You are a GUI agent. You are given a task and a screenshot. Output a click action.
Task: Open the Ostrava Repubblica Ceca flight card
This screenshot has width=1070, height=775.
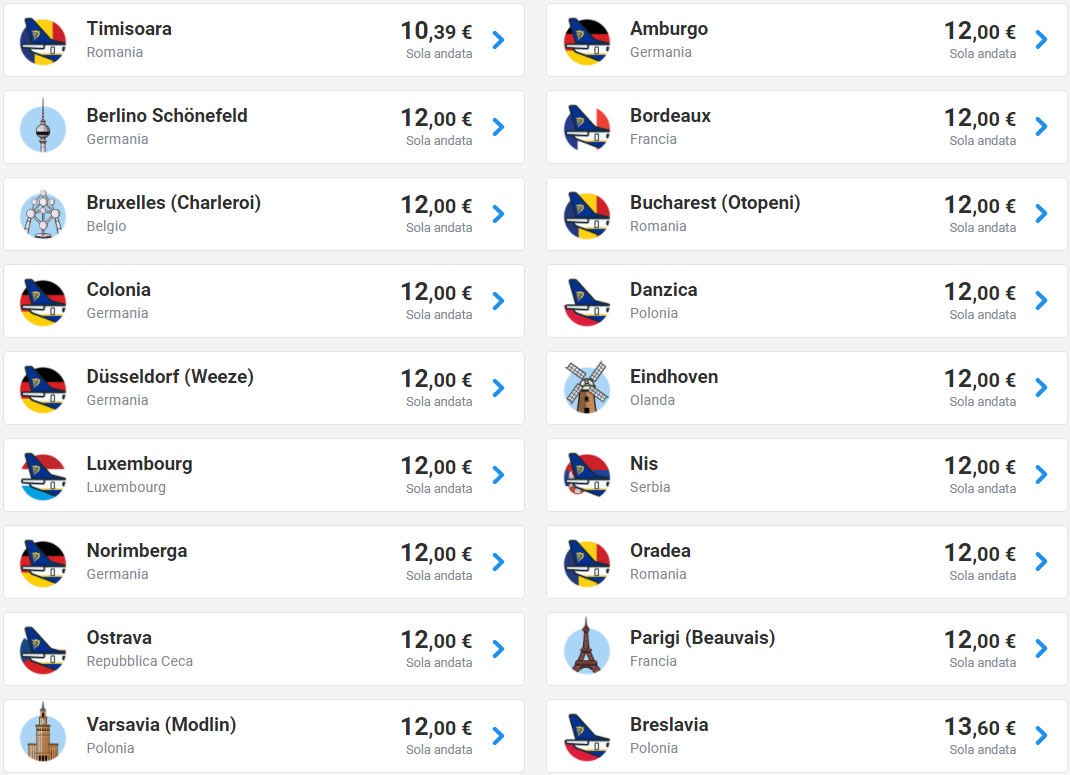tap(264, 649)
